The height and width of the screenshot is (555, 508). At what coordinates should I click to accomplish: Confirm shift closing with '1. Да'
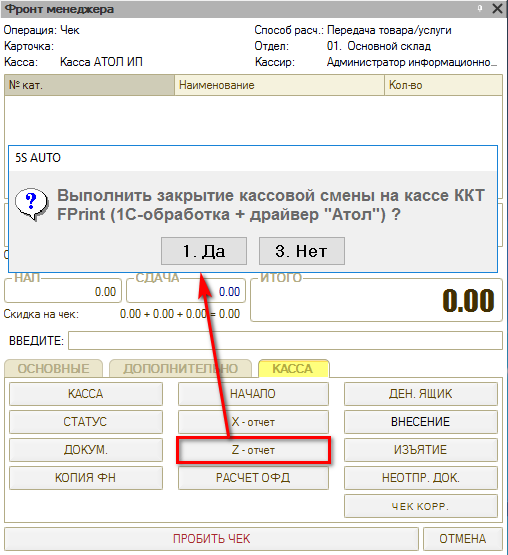coord(204,251)
